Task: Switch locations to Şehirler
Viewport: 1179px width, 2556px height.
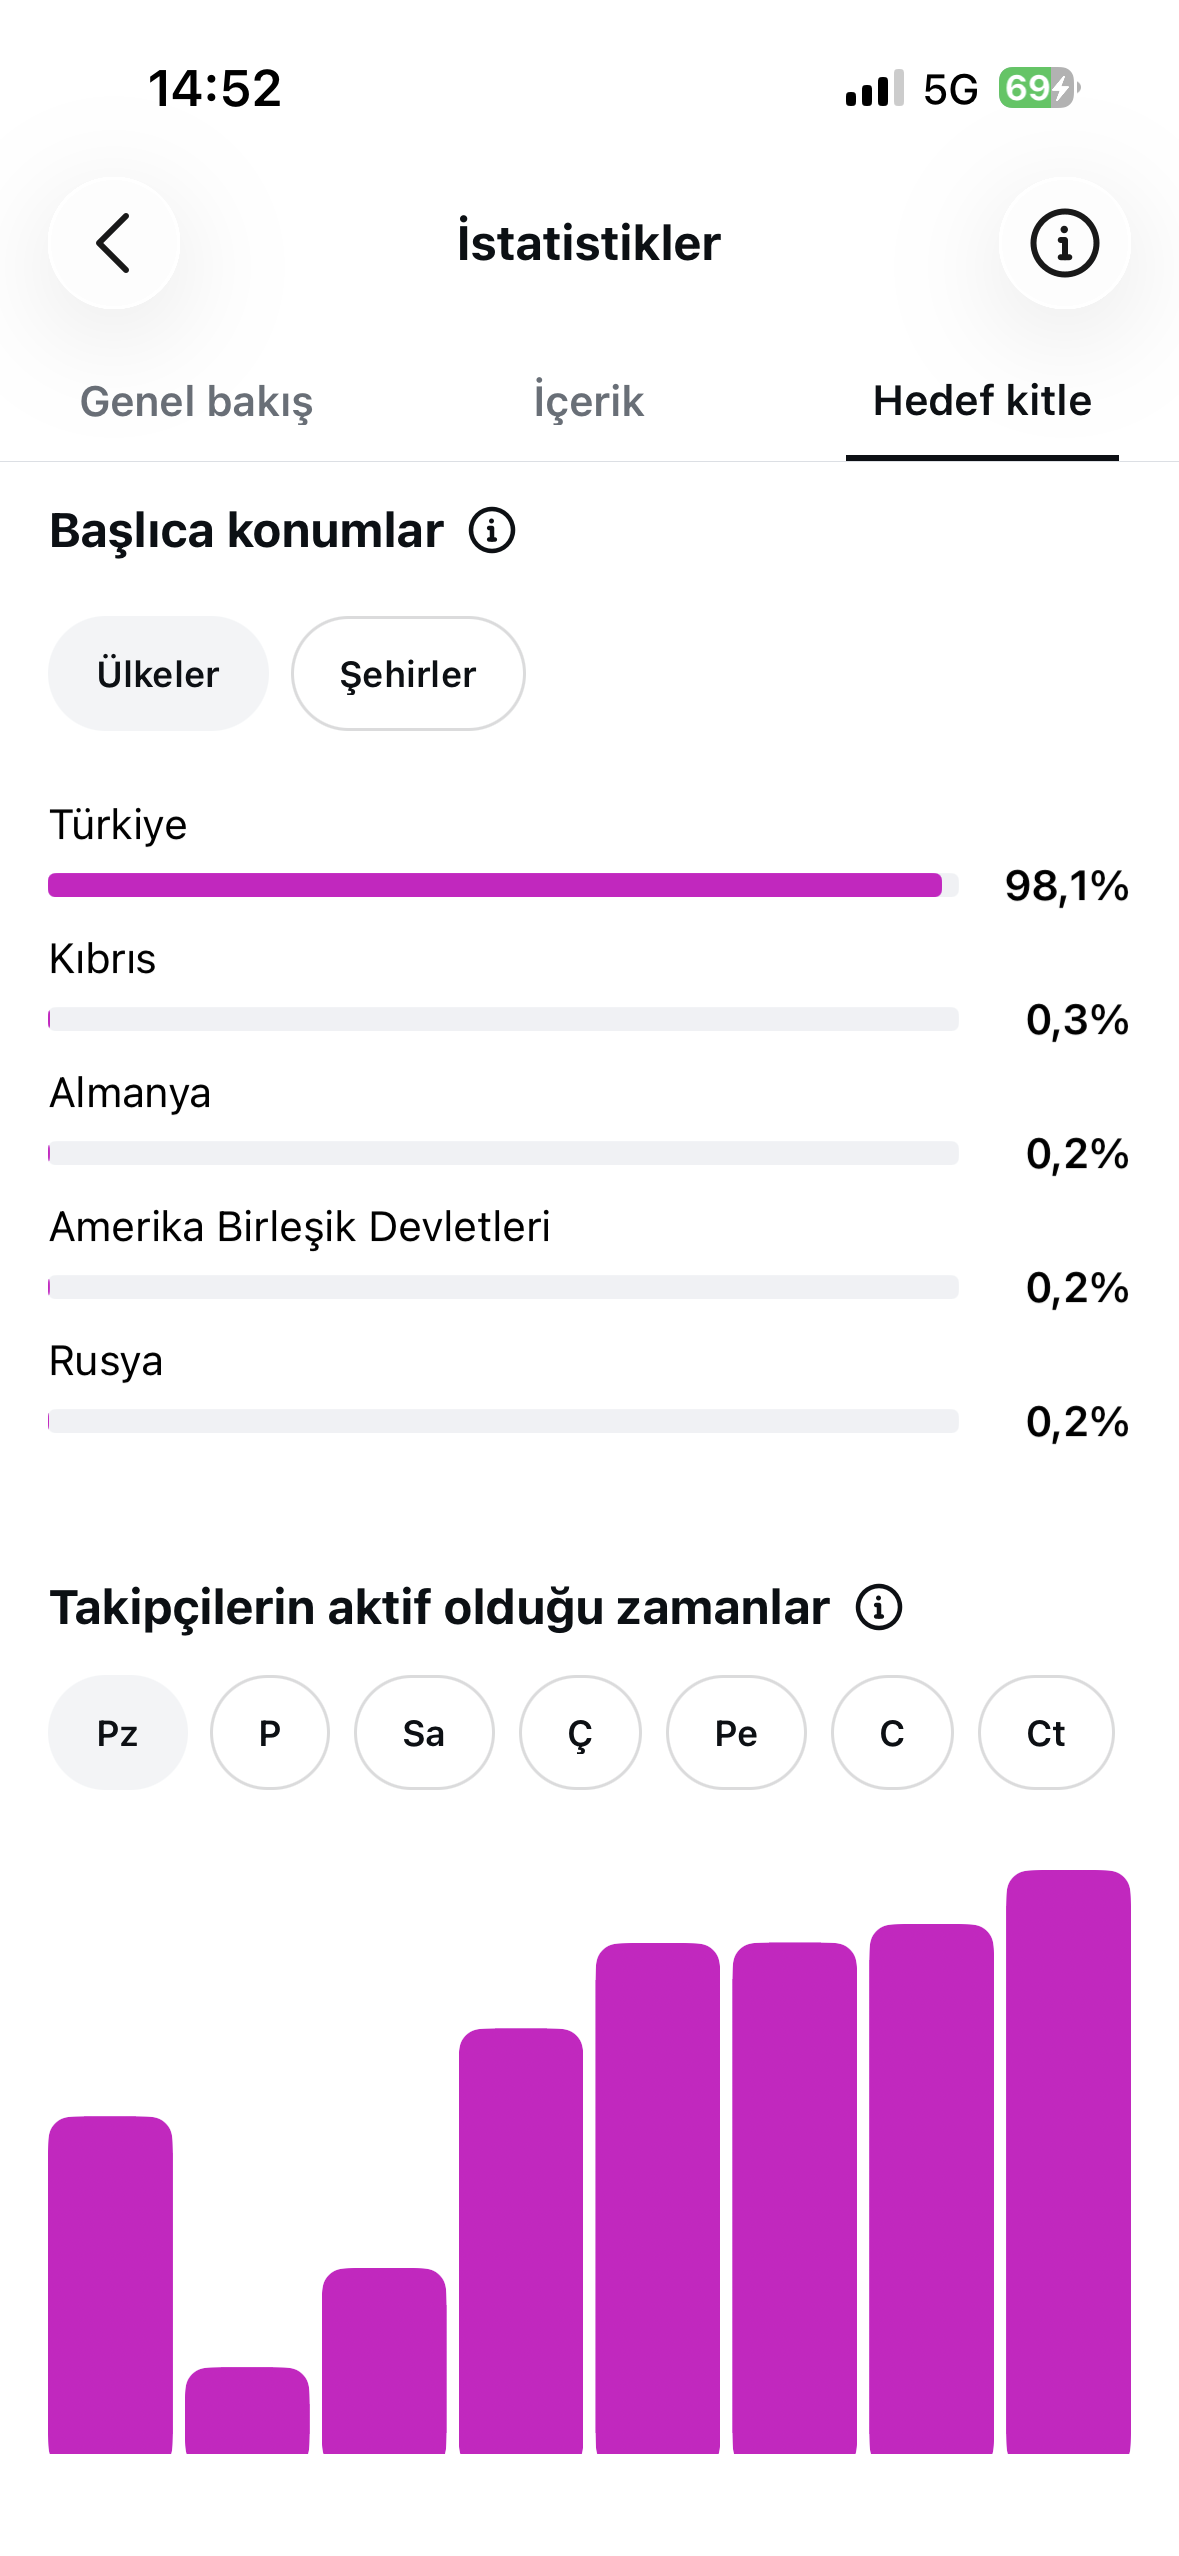Action: [408, 673]
